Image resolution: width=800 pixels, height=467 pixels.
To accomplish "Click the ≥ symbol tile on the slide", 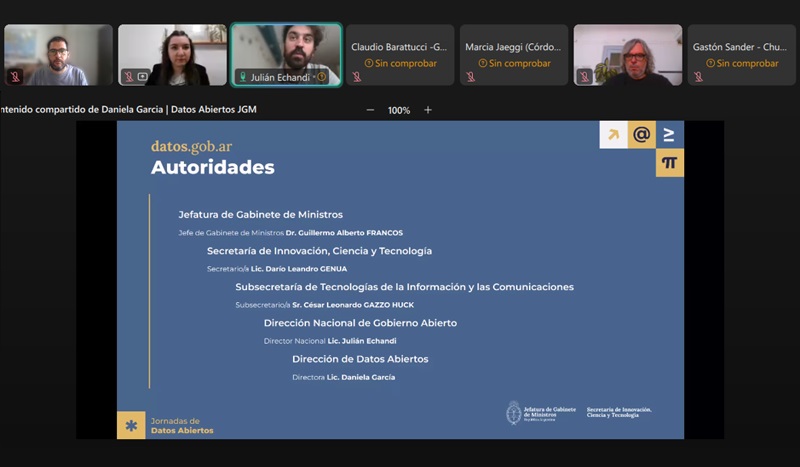I will [x=669, y=135].
